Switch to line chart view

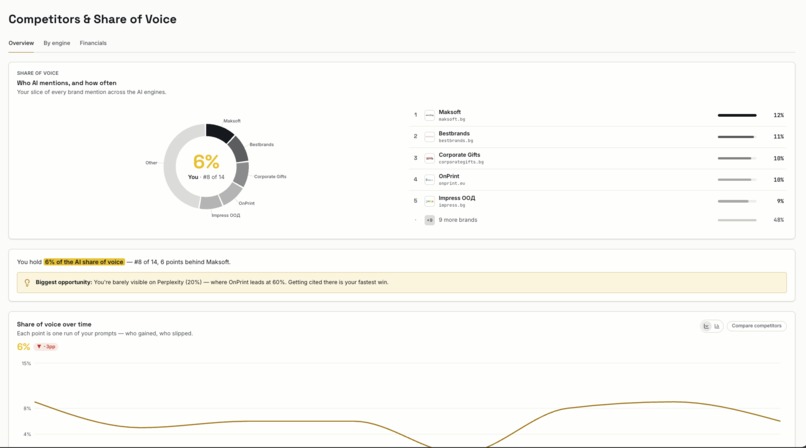pos(706,326)
